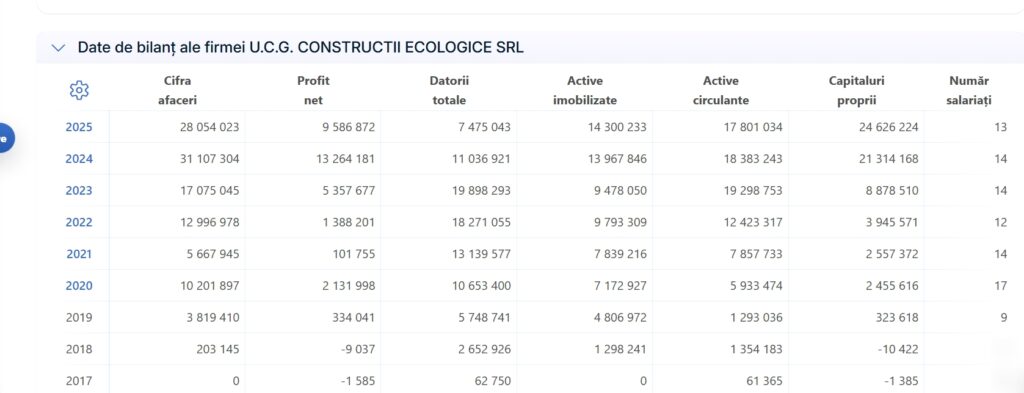Select net loss -1 585
Viewport: 1024px width, 393px height.
[359, 381]
